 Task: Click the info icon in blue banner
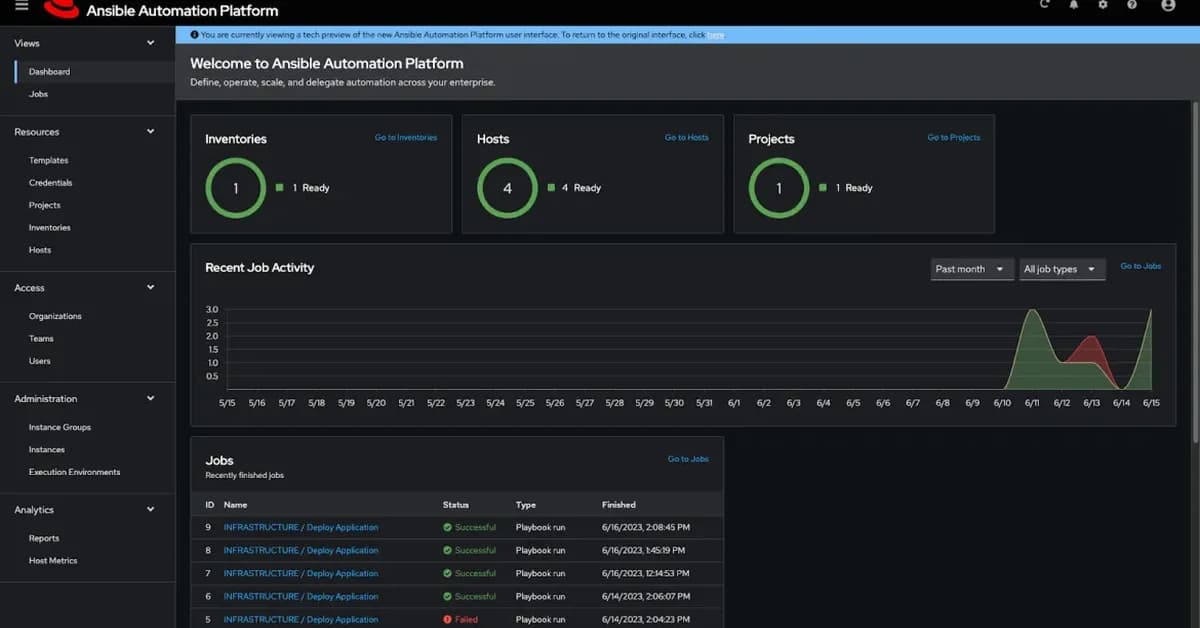(x=194, y=34)
